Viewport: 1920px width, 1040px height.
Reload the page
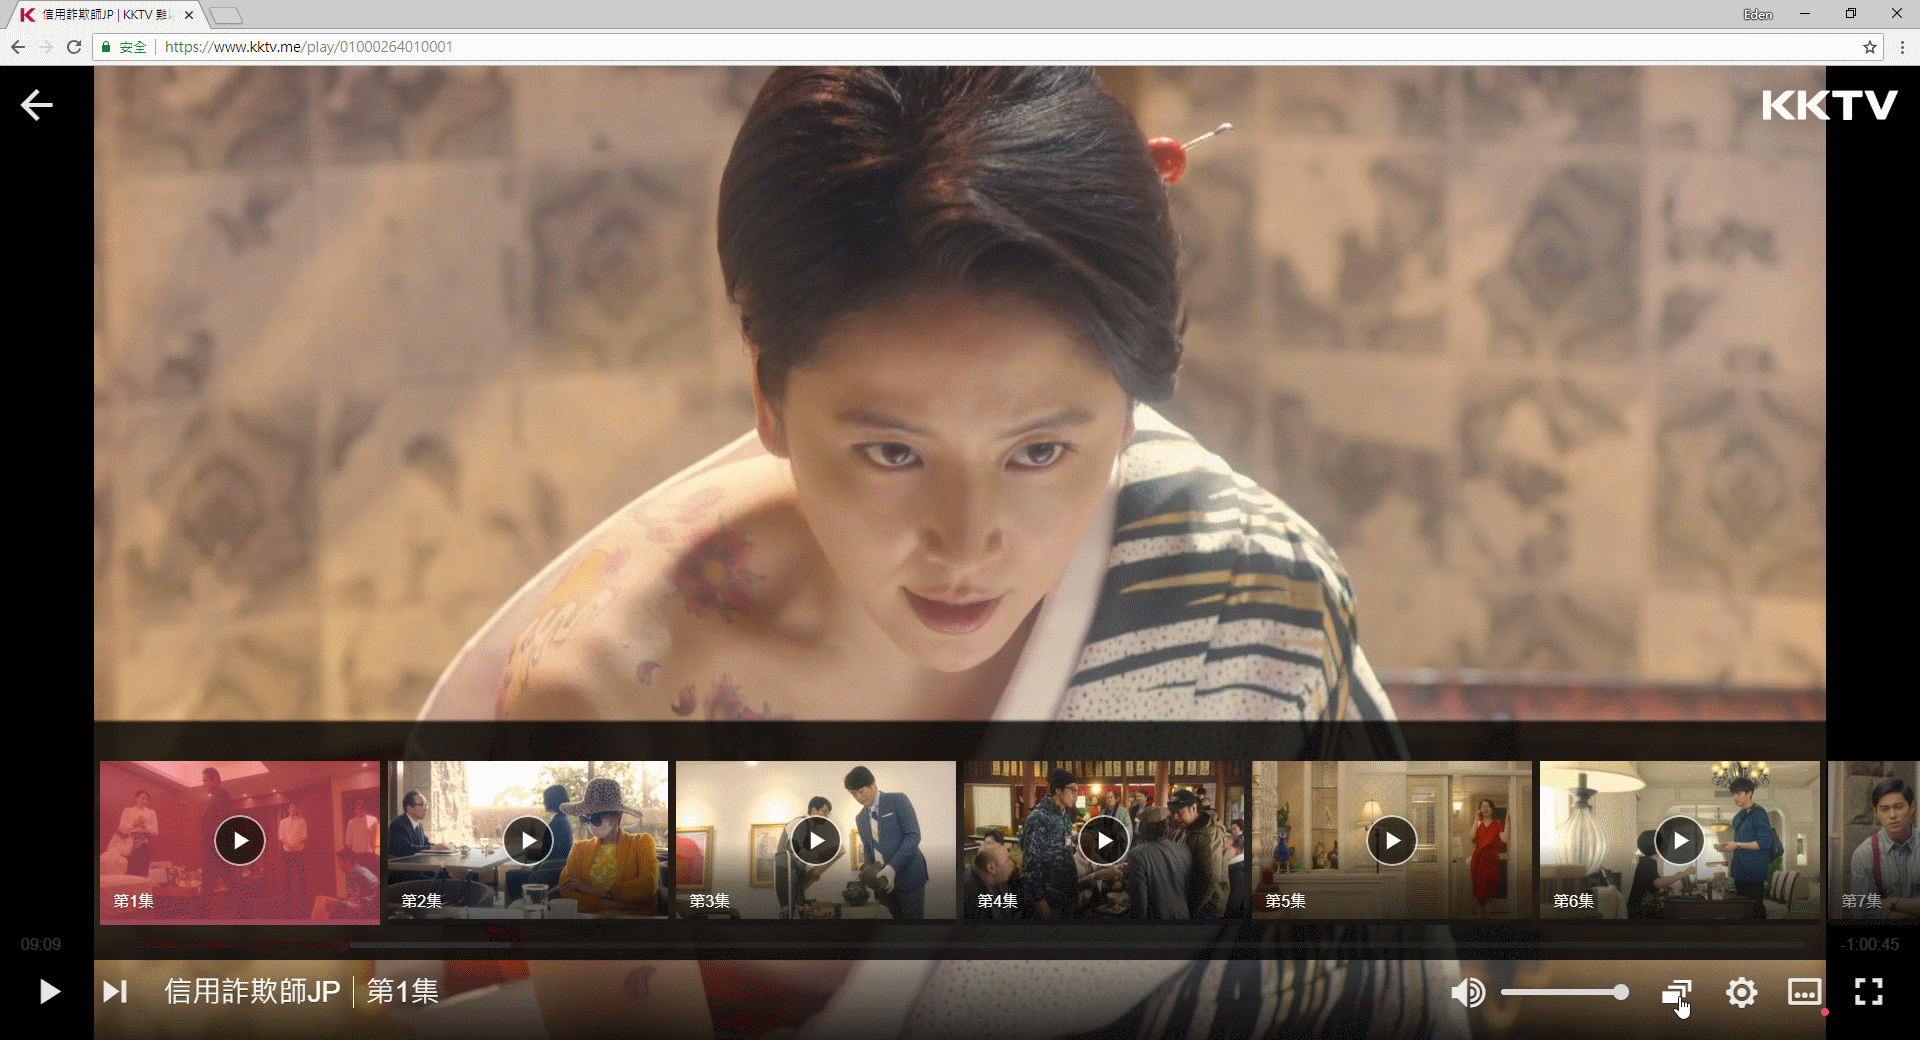74,47
